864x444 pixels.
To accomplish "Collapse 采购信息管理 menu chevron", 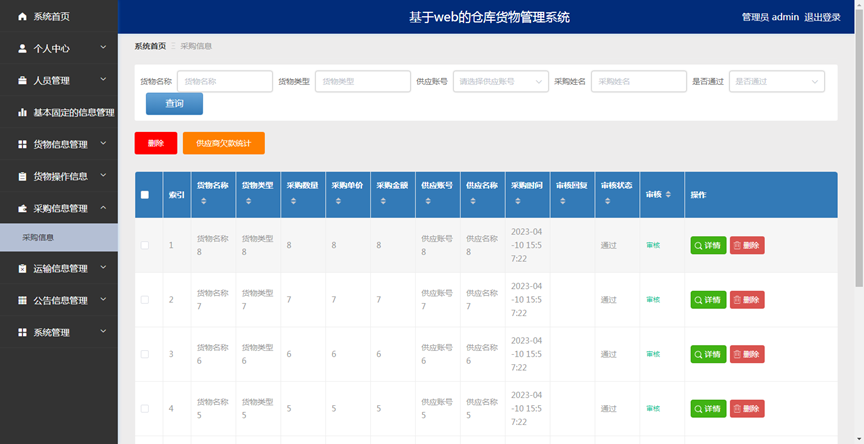I will click(103, 208).
